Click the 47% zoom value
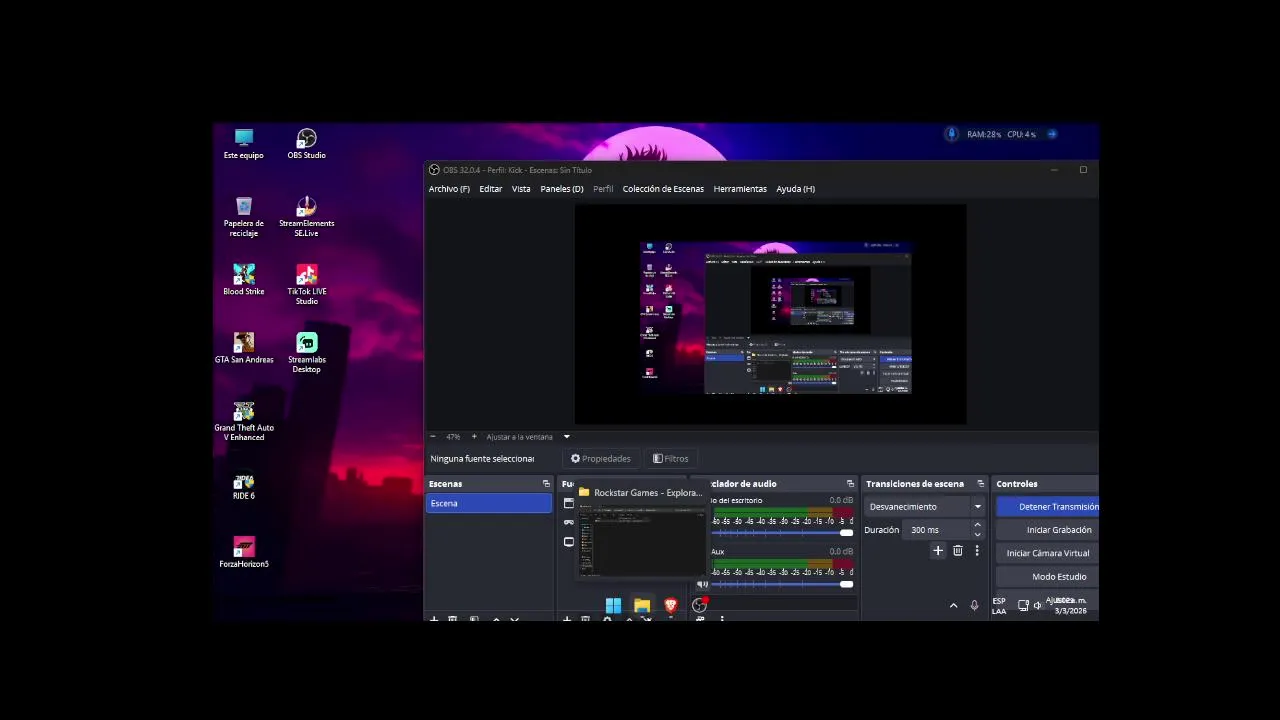This screenshot has height=720, width=1280. tap(453, 437)
